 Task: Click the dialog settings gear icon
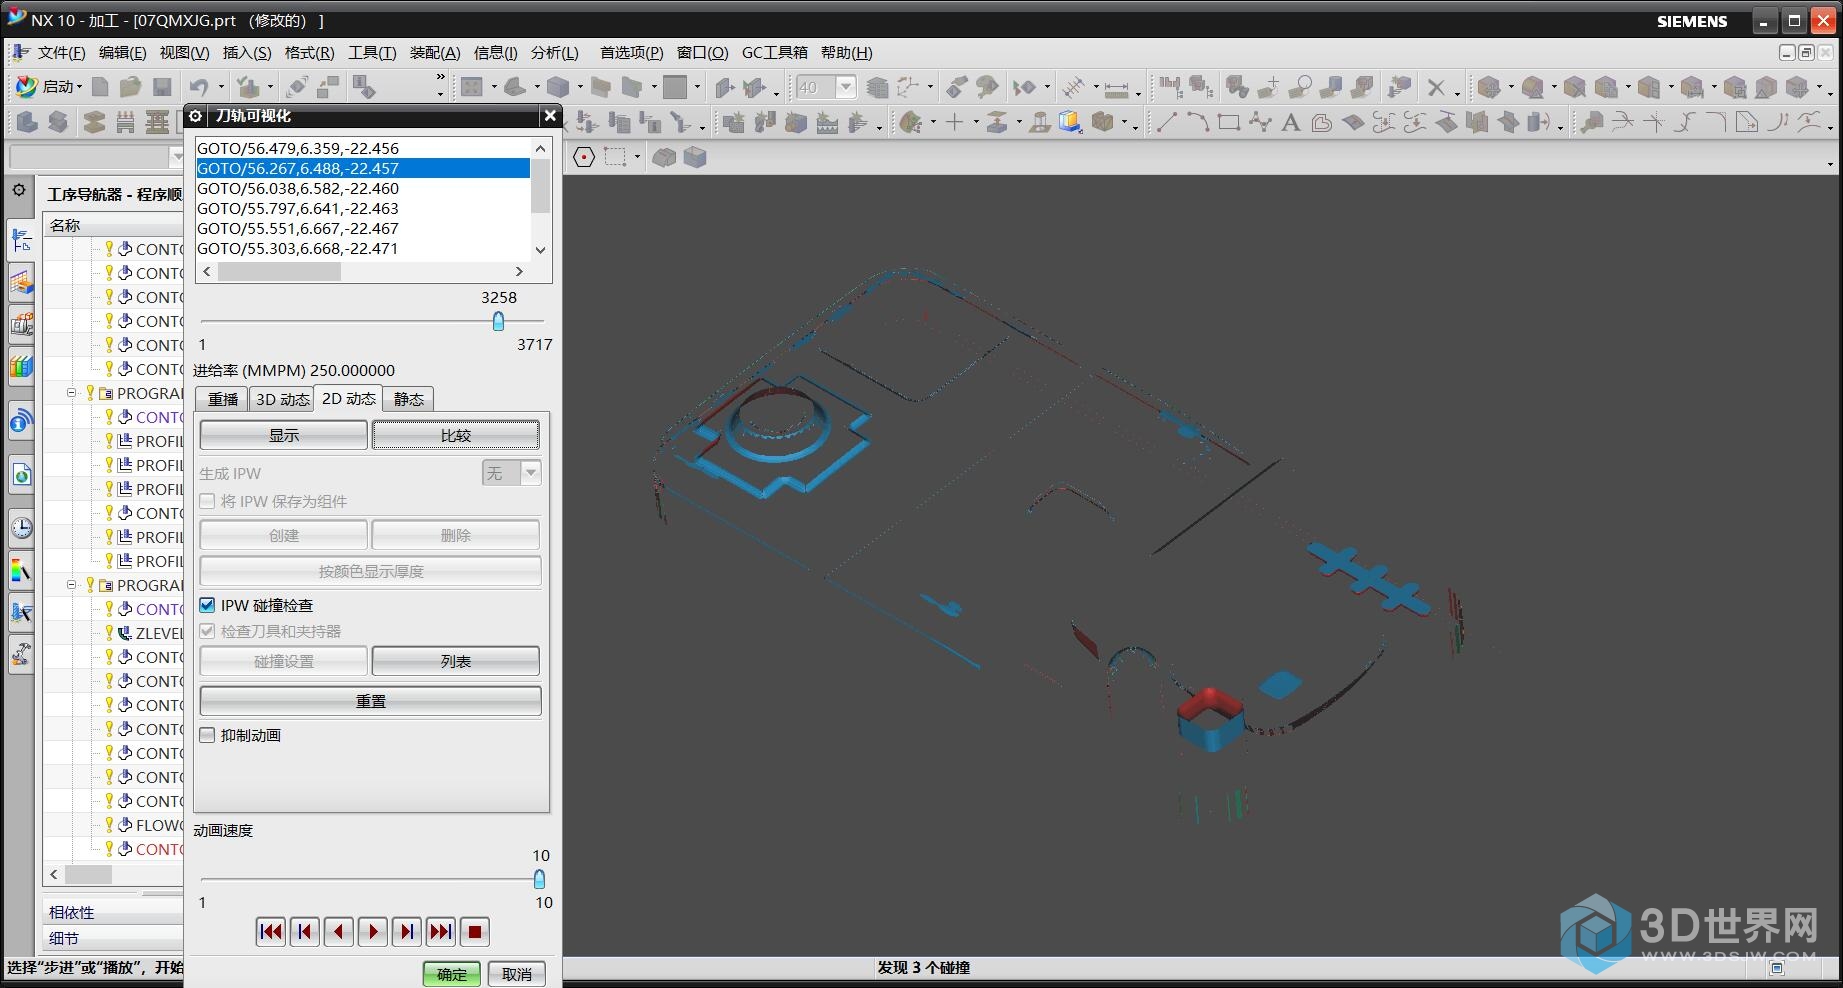click(x=197, y=116)
